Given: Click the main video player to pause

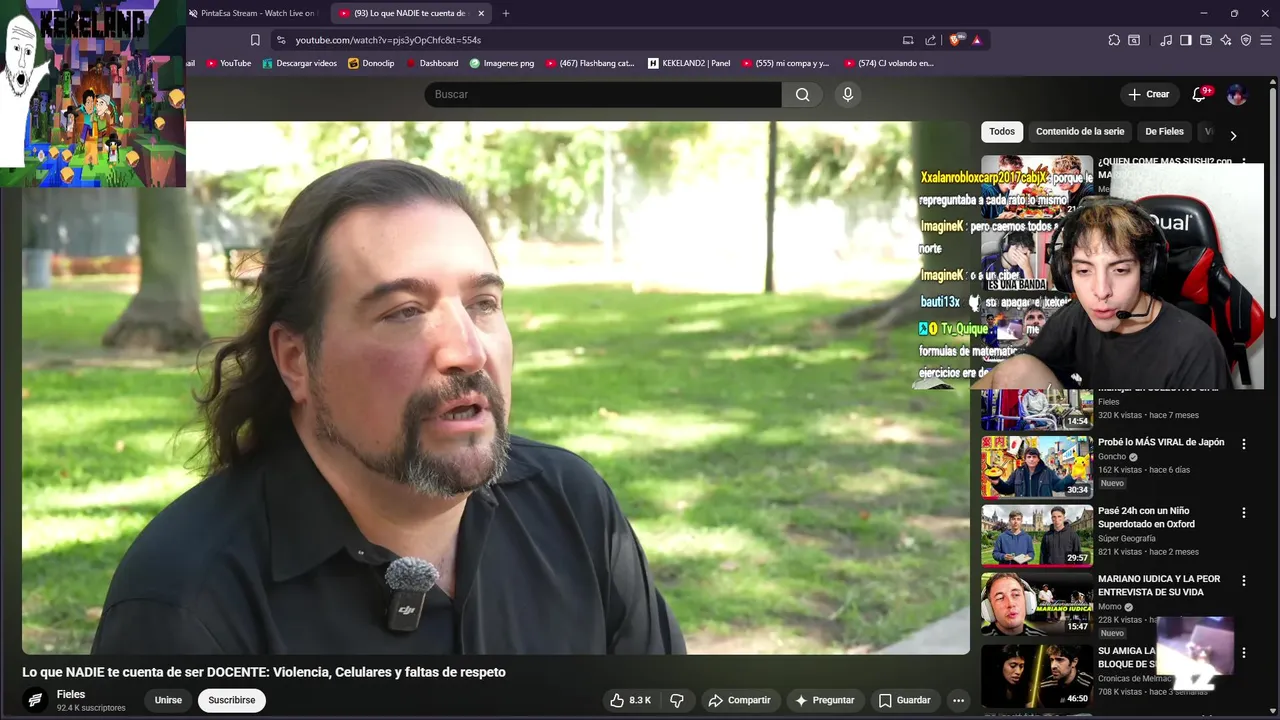Looking at the screenshot, I should click(496, 388).
